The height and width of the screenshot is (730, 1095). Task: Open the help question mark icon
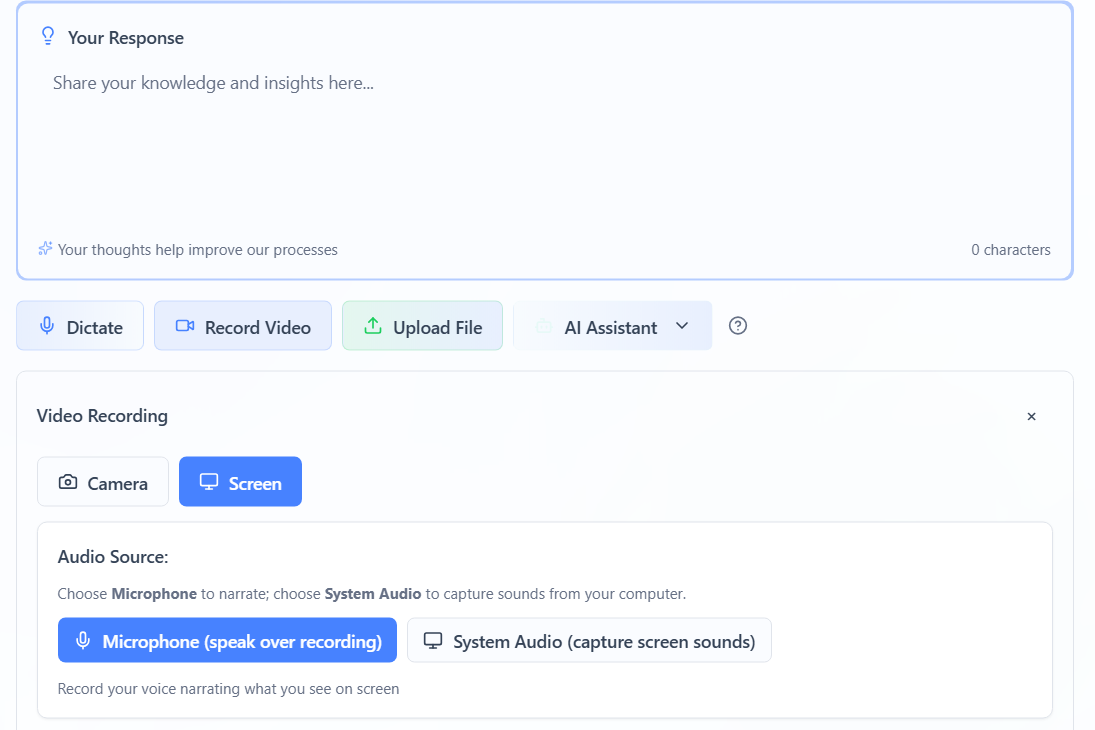point(738,325)
